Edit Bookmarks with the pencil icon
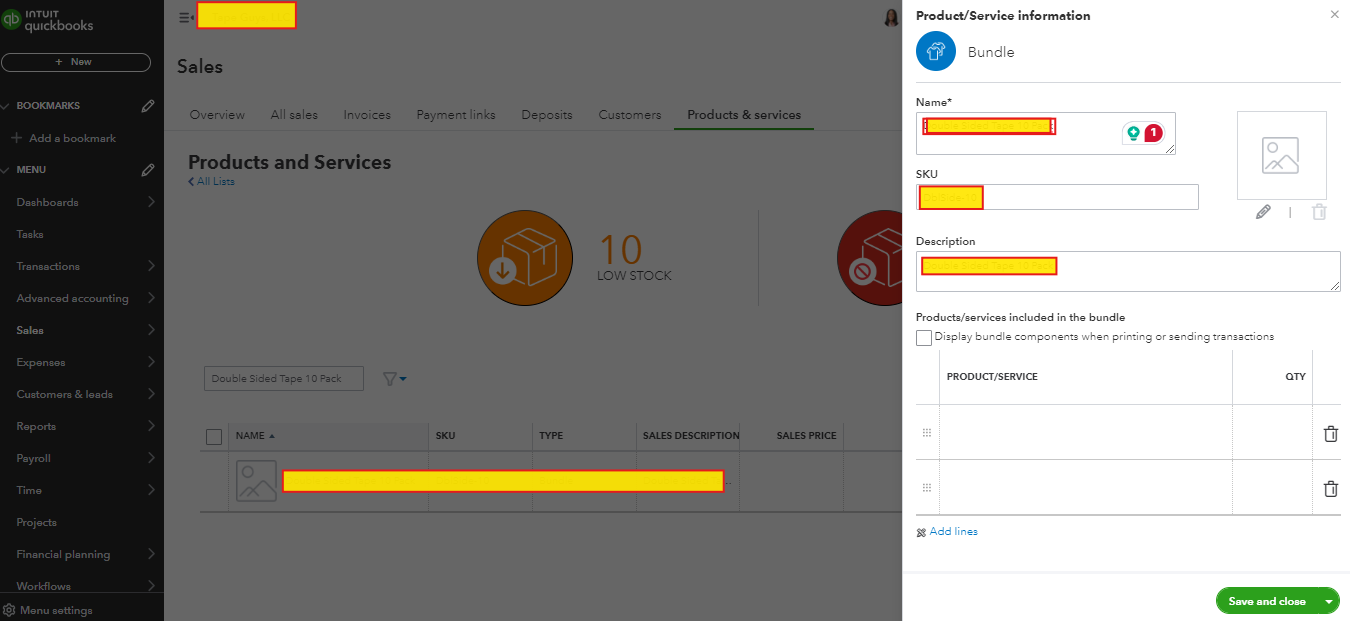This screenshot has height=621, width=1350. click(148, 106)
